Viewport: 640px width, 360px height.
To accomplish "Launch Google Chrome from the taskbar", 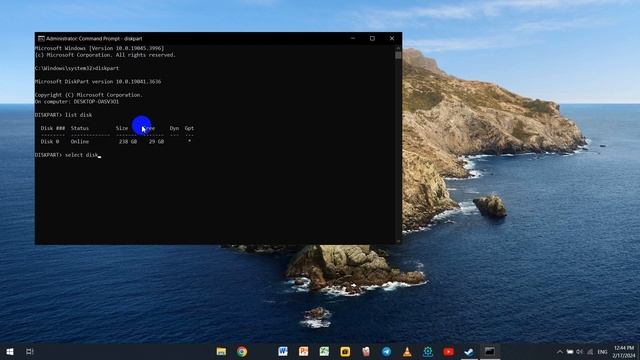I will (242, 351).
